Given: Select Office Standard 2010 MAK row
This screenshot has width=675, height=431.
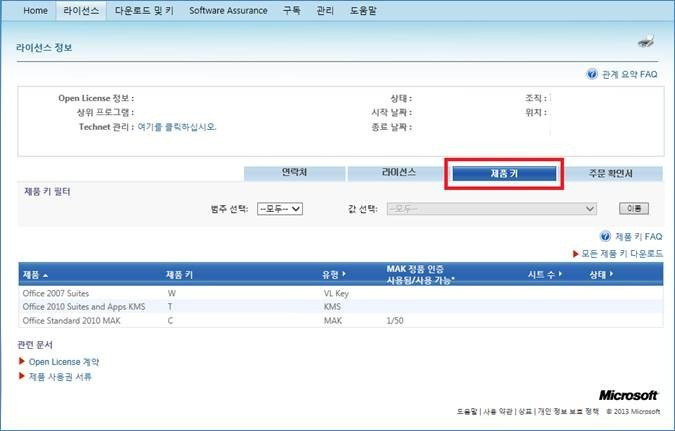Looking at the screenshot, I should (341, 320).
